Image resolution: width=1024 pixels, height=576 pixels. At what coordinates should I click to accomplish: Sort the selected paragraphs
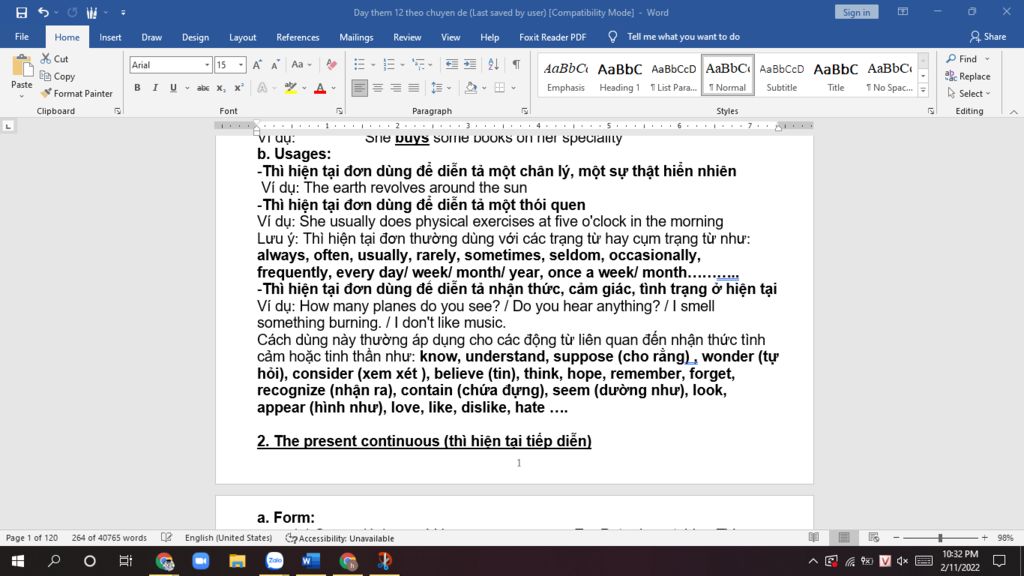point(494,65)
